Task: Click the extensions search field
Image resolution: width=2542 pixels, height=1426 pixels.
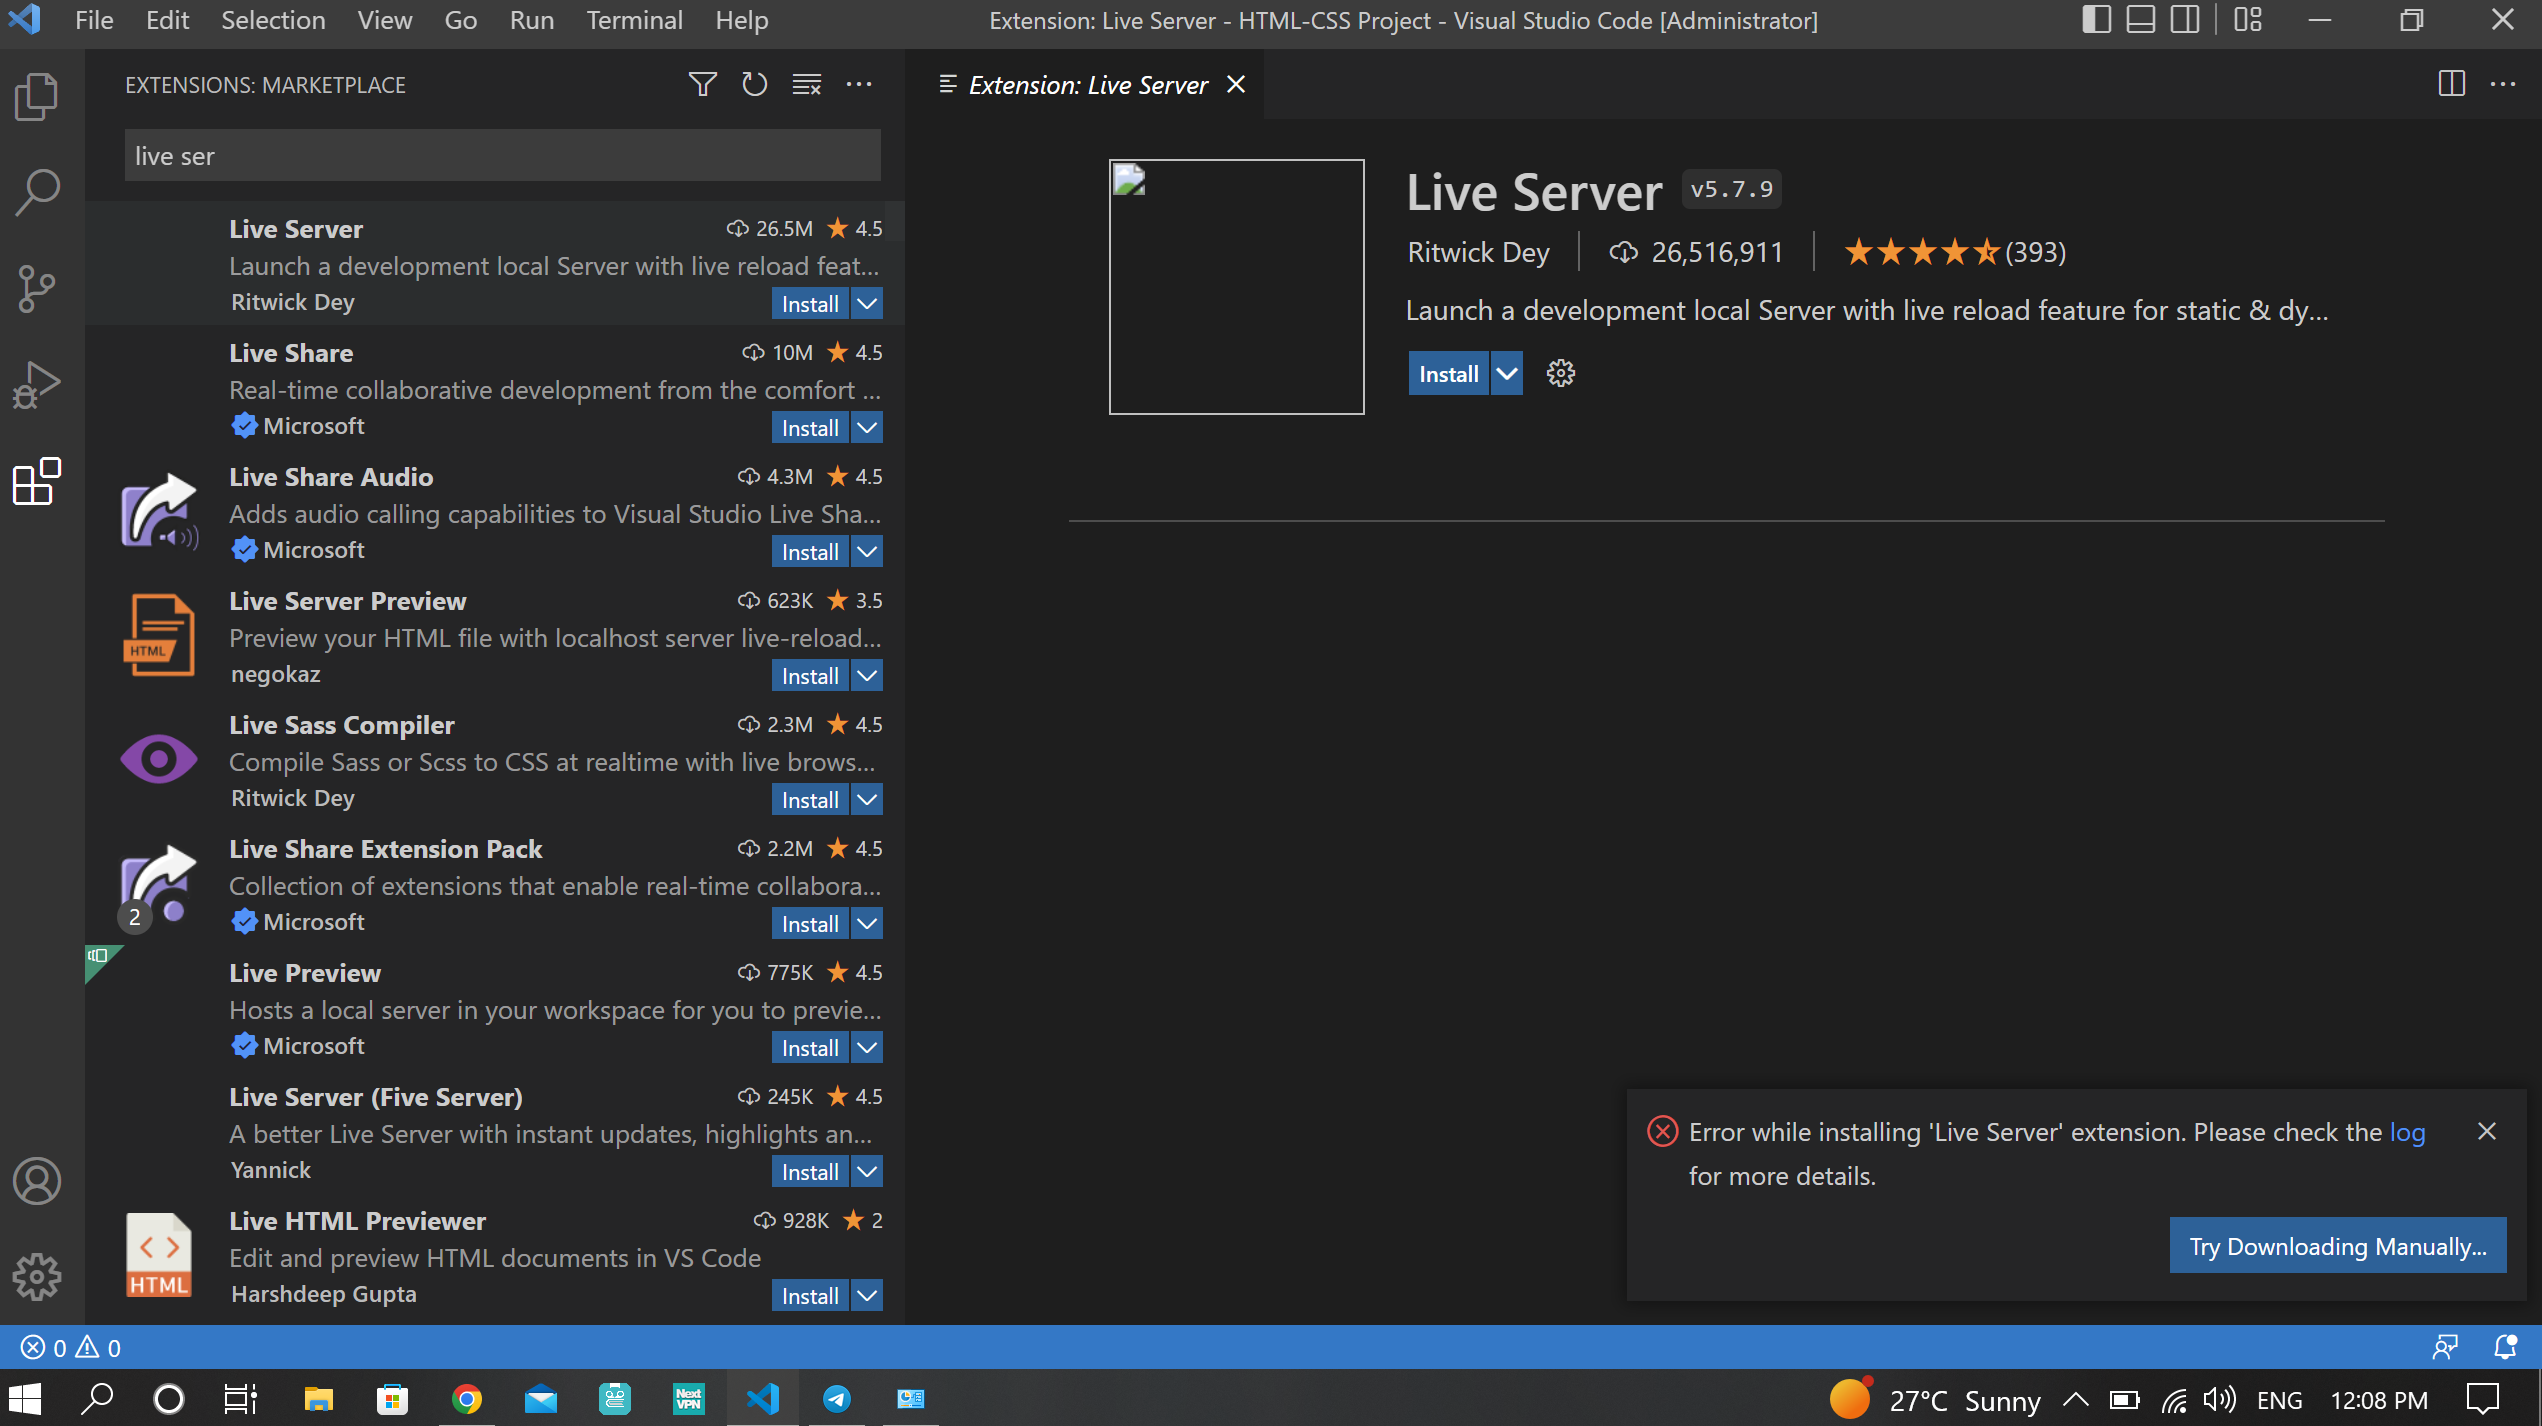Action: click(502, 156)
